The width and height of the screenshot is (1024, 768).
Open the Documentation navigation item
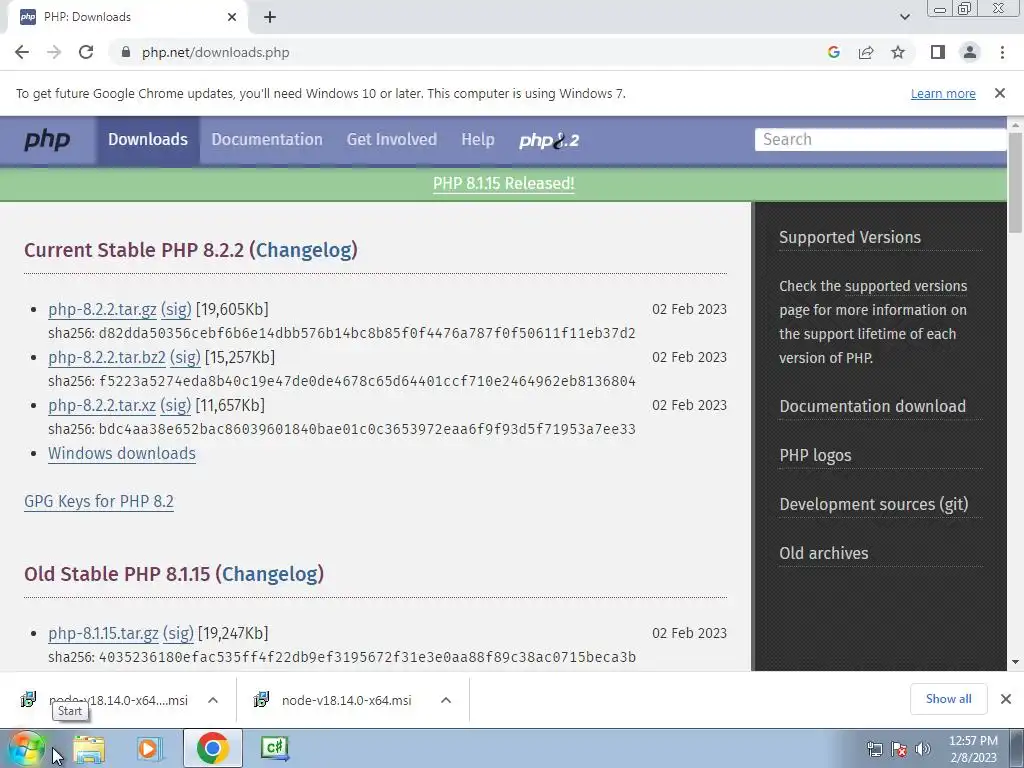[266, 140]
